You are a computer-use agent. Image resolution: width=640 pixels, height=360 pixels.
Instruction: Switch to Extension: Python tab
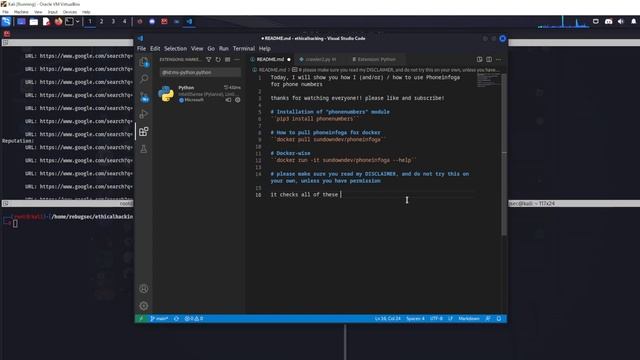tap(376, 60)
